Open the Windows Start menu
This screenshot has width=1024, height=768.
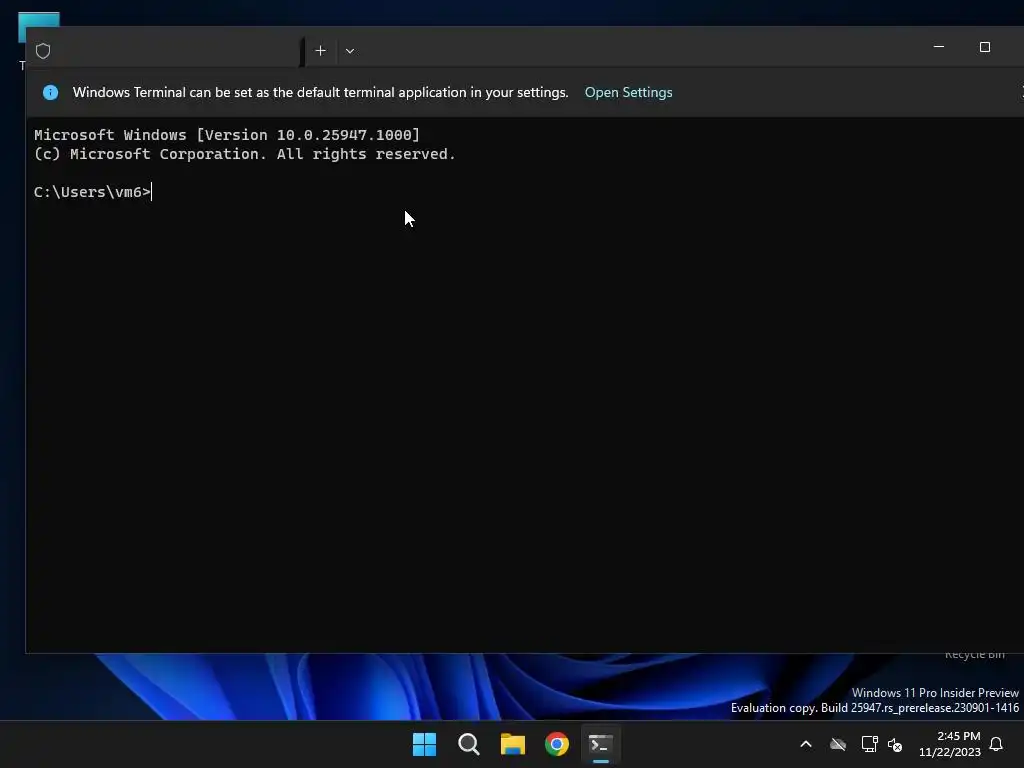tap(424, 744)
